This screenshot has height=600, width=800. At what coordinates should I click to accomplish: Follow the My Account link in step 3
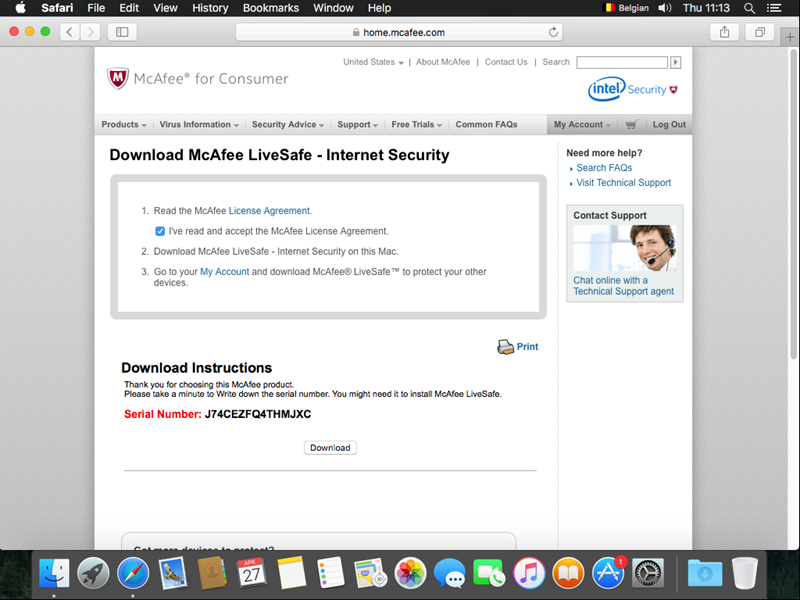tap(224, 272)
